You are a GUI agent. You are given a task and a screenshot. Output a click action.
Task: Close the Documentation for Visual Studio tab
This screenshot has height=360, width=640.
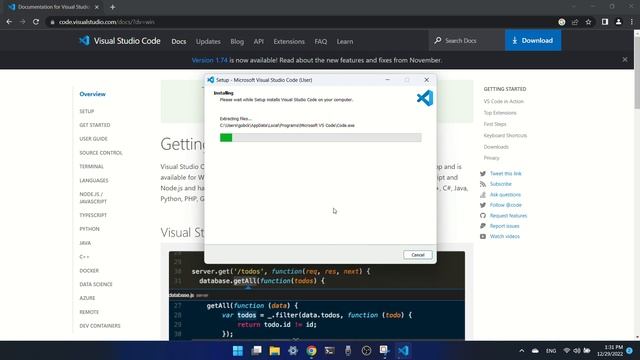pyautogui.click(x=97, y=7)
